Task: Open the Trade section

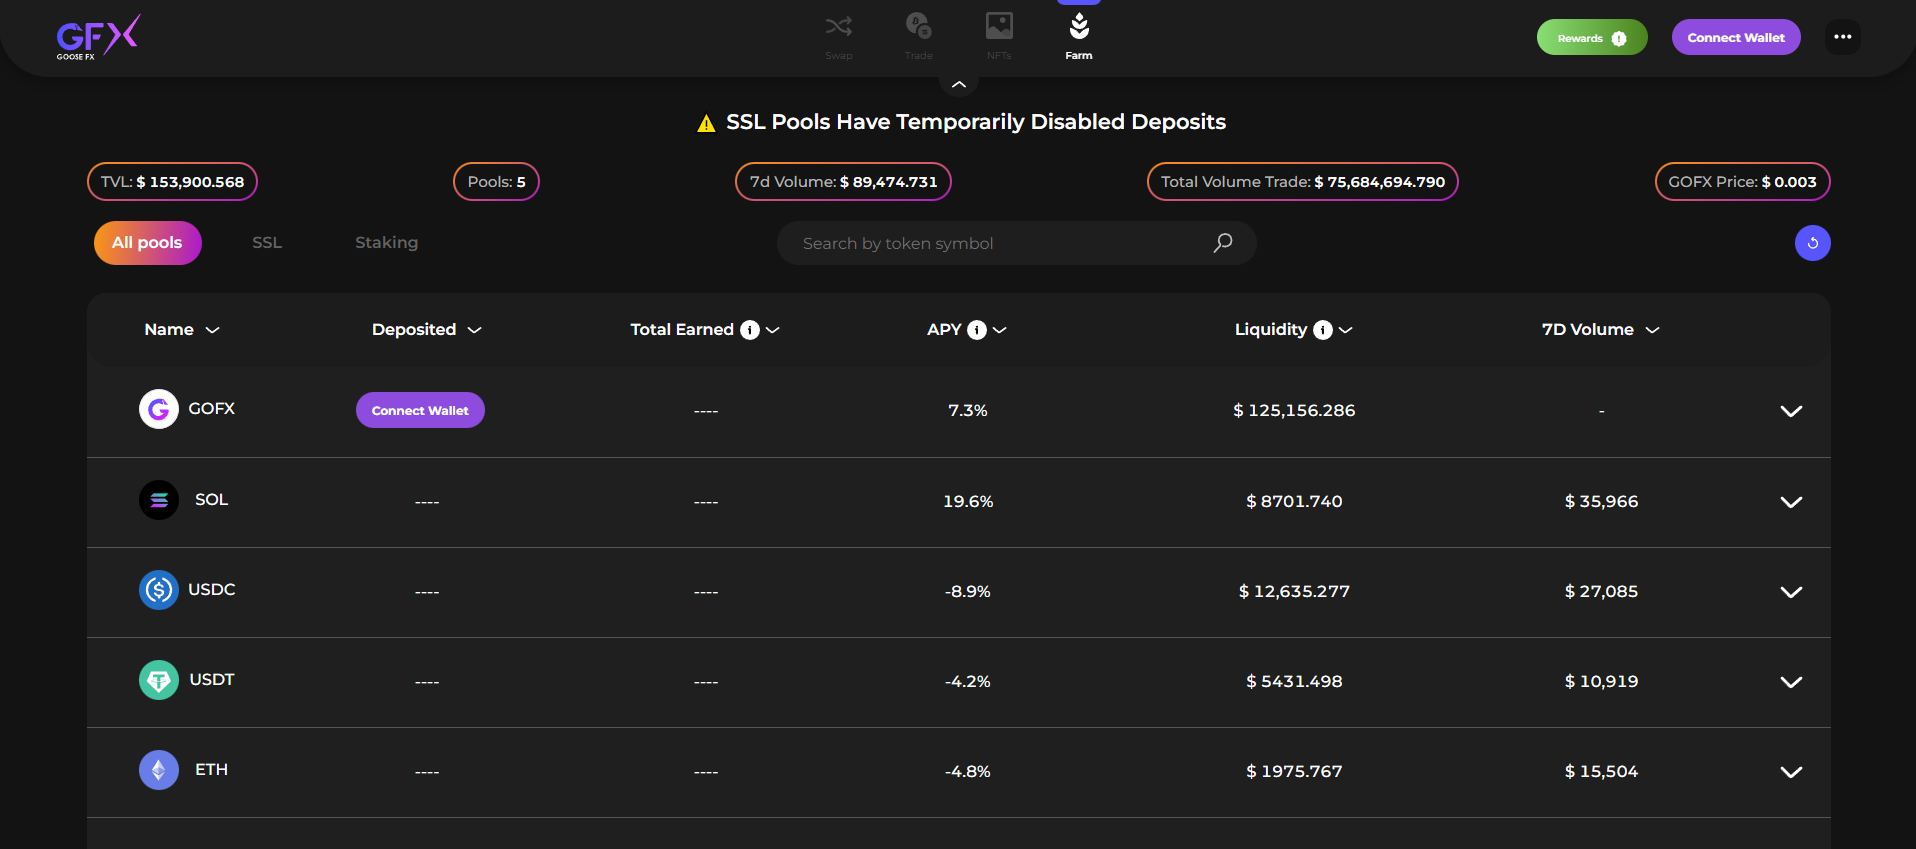Action: pyautogui.click(x=919, y=36)
